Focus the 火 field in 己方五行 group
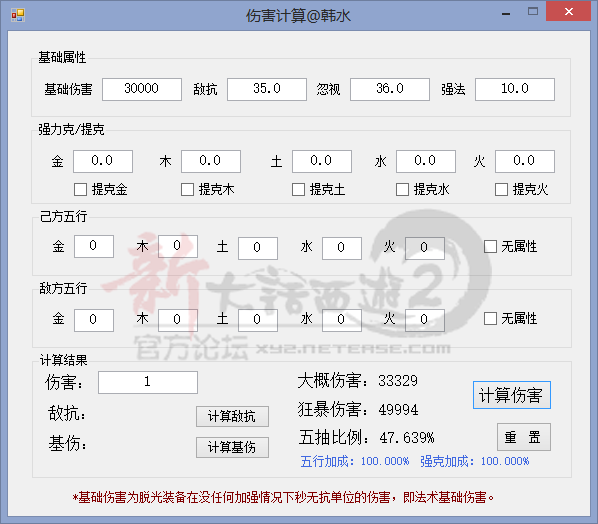 pyautogui.click(x=425, y=248)
